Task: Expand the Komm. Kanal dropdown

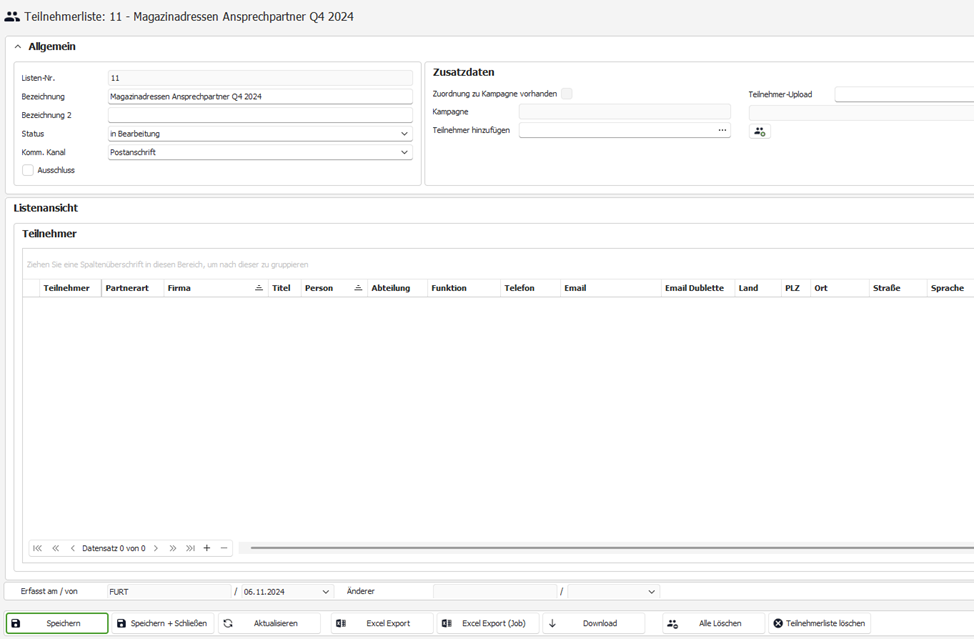Action: pos(404,152)
